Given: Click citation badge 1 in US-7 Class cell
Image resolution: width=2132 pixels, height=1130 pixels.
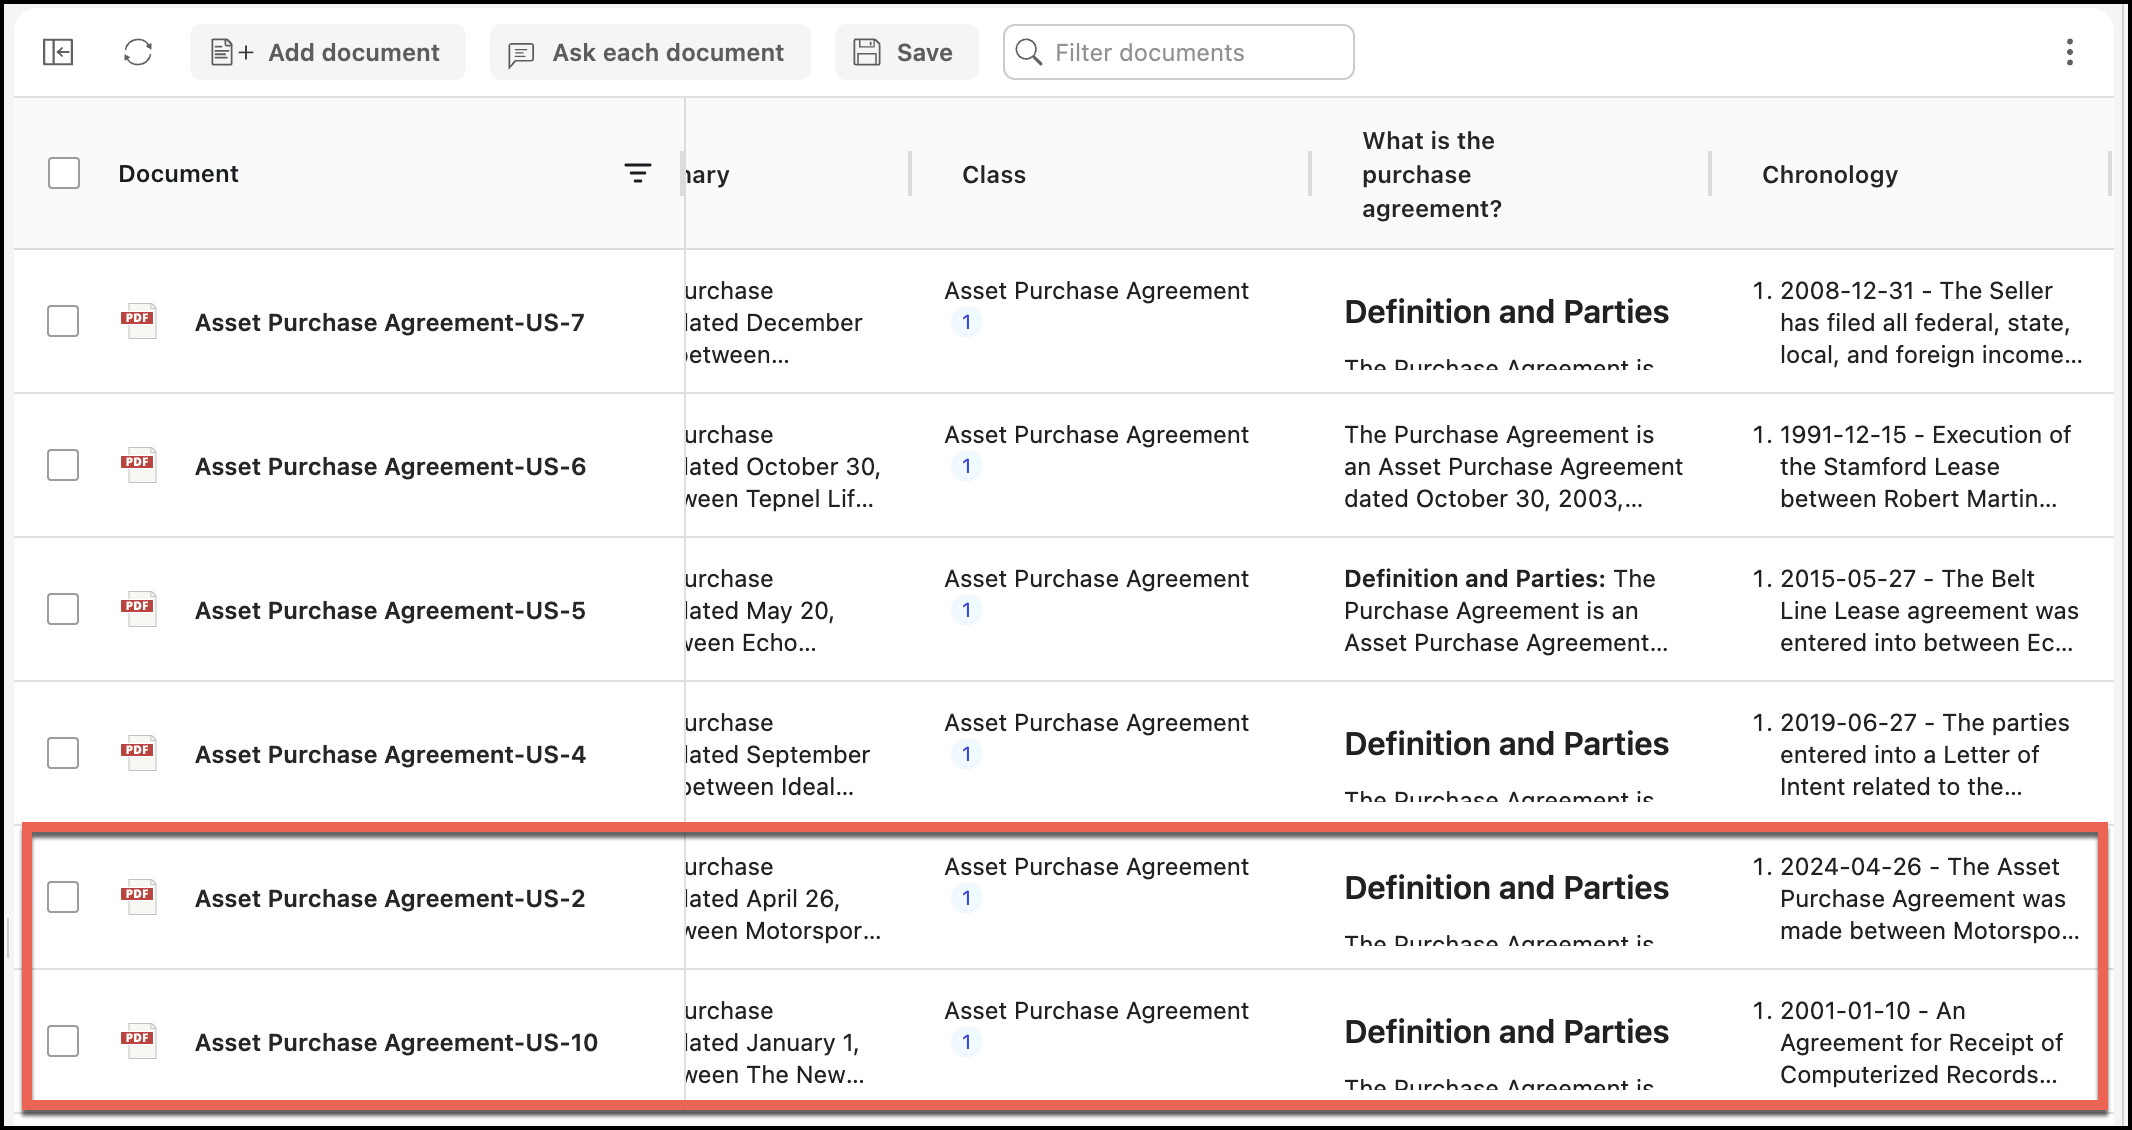Looking at the screenshot, I should point(966,323).
